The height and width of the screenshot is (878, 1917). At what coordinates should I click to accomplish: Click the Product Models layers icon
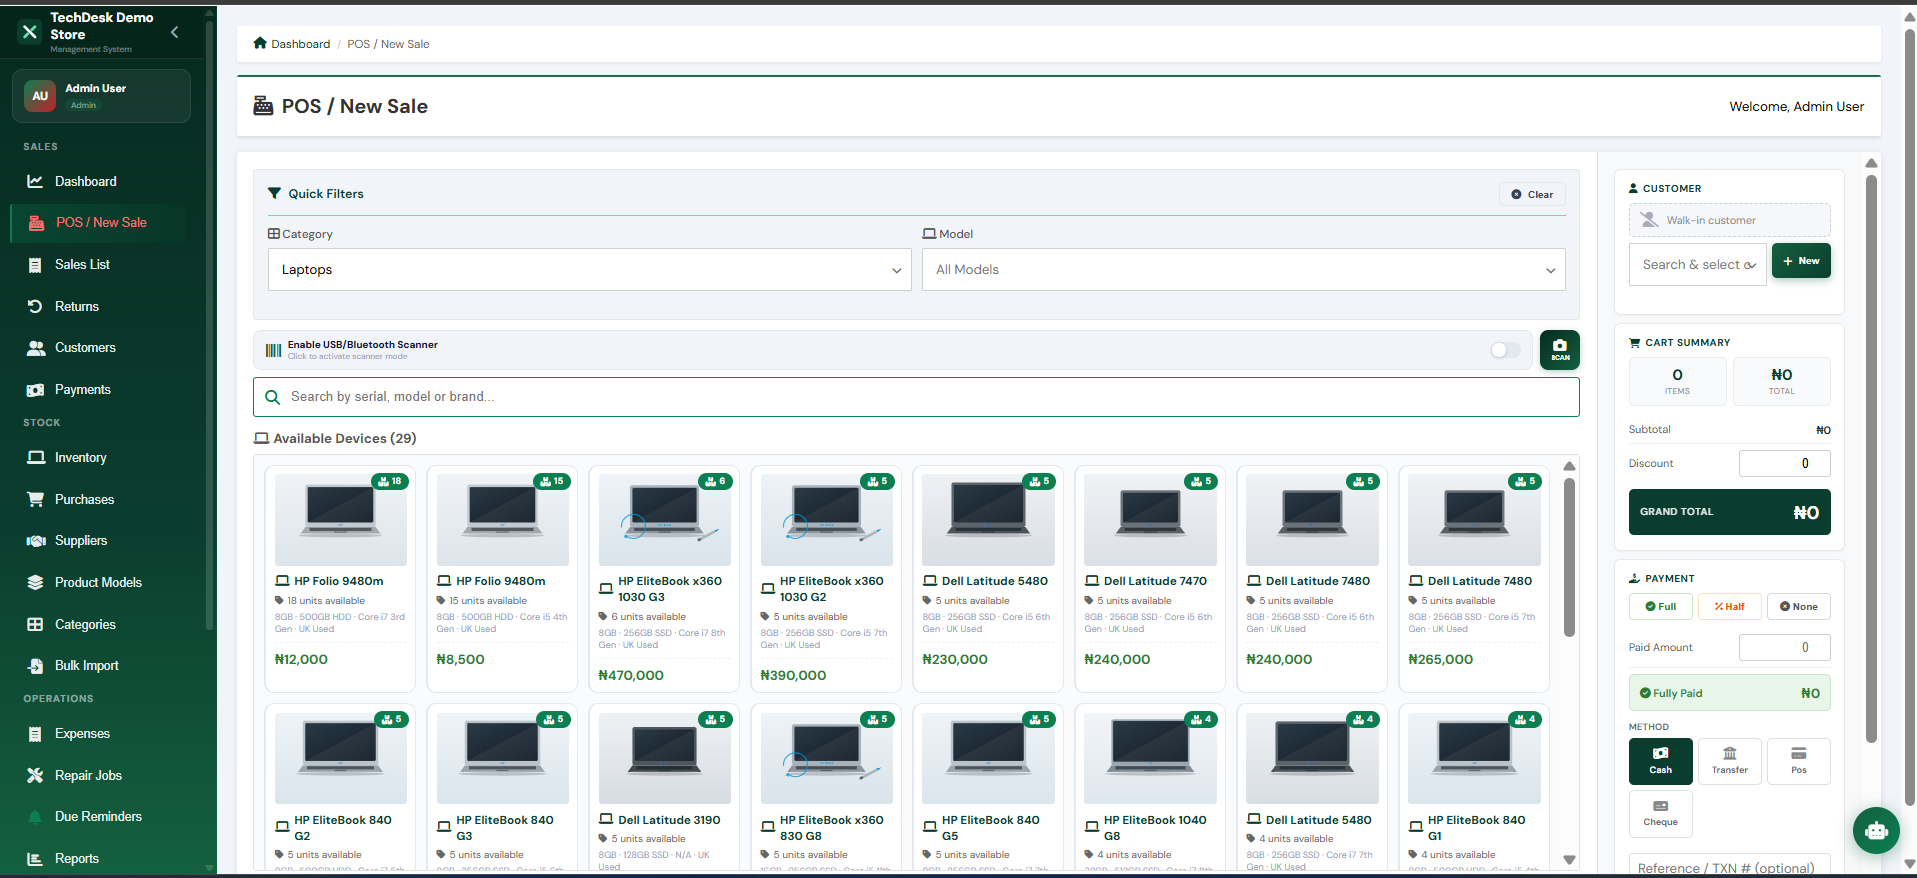36,582
